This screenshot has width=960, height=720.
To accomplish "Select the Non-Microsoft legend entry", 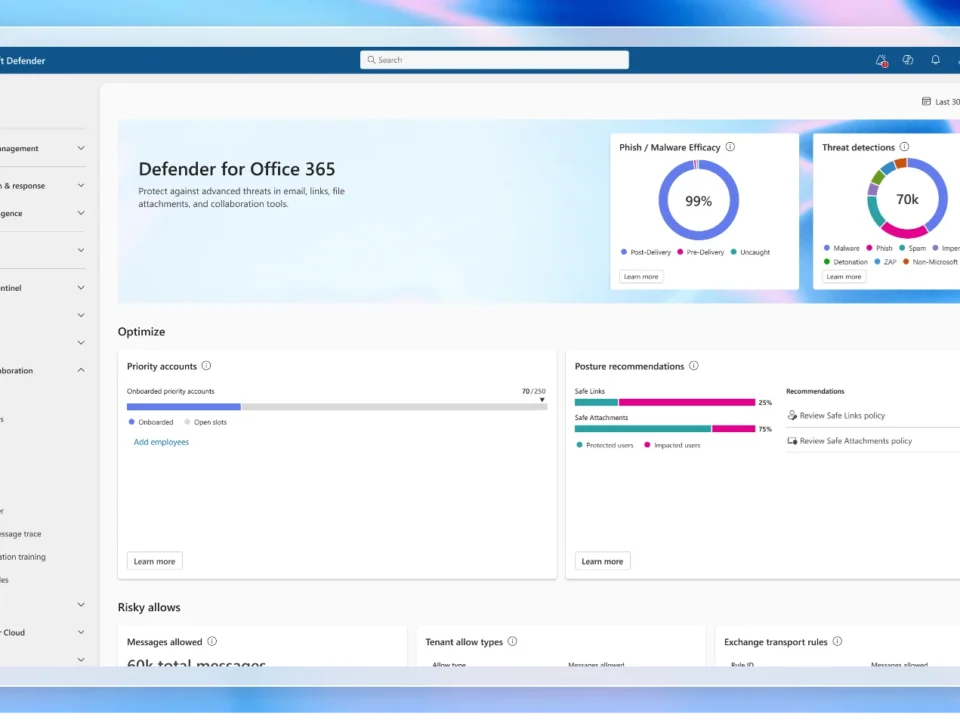I will (x=930, y=262).
